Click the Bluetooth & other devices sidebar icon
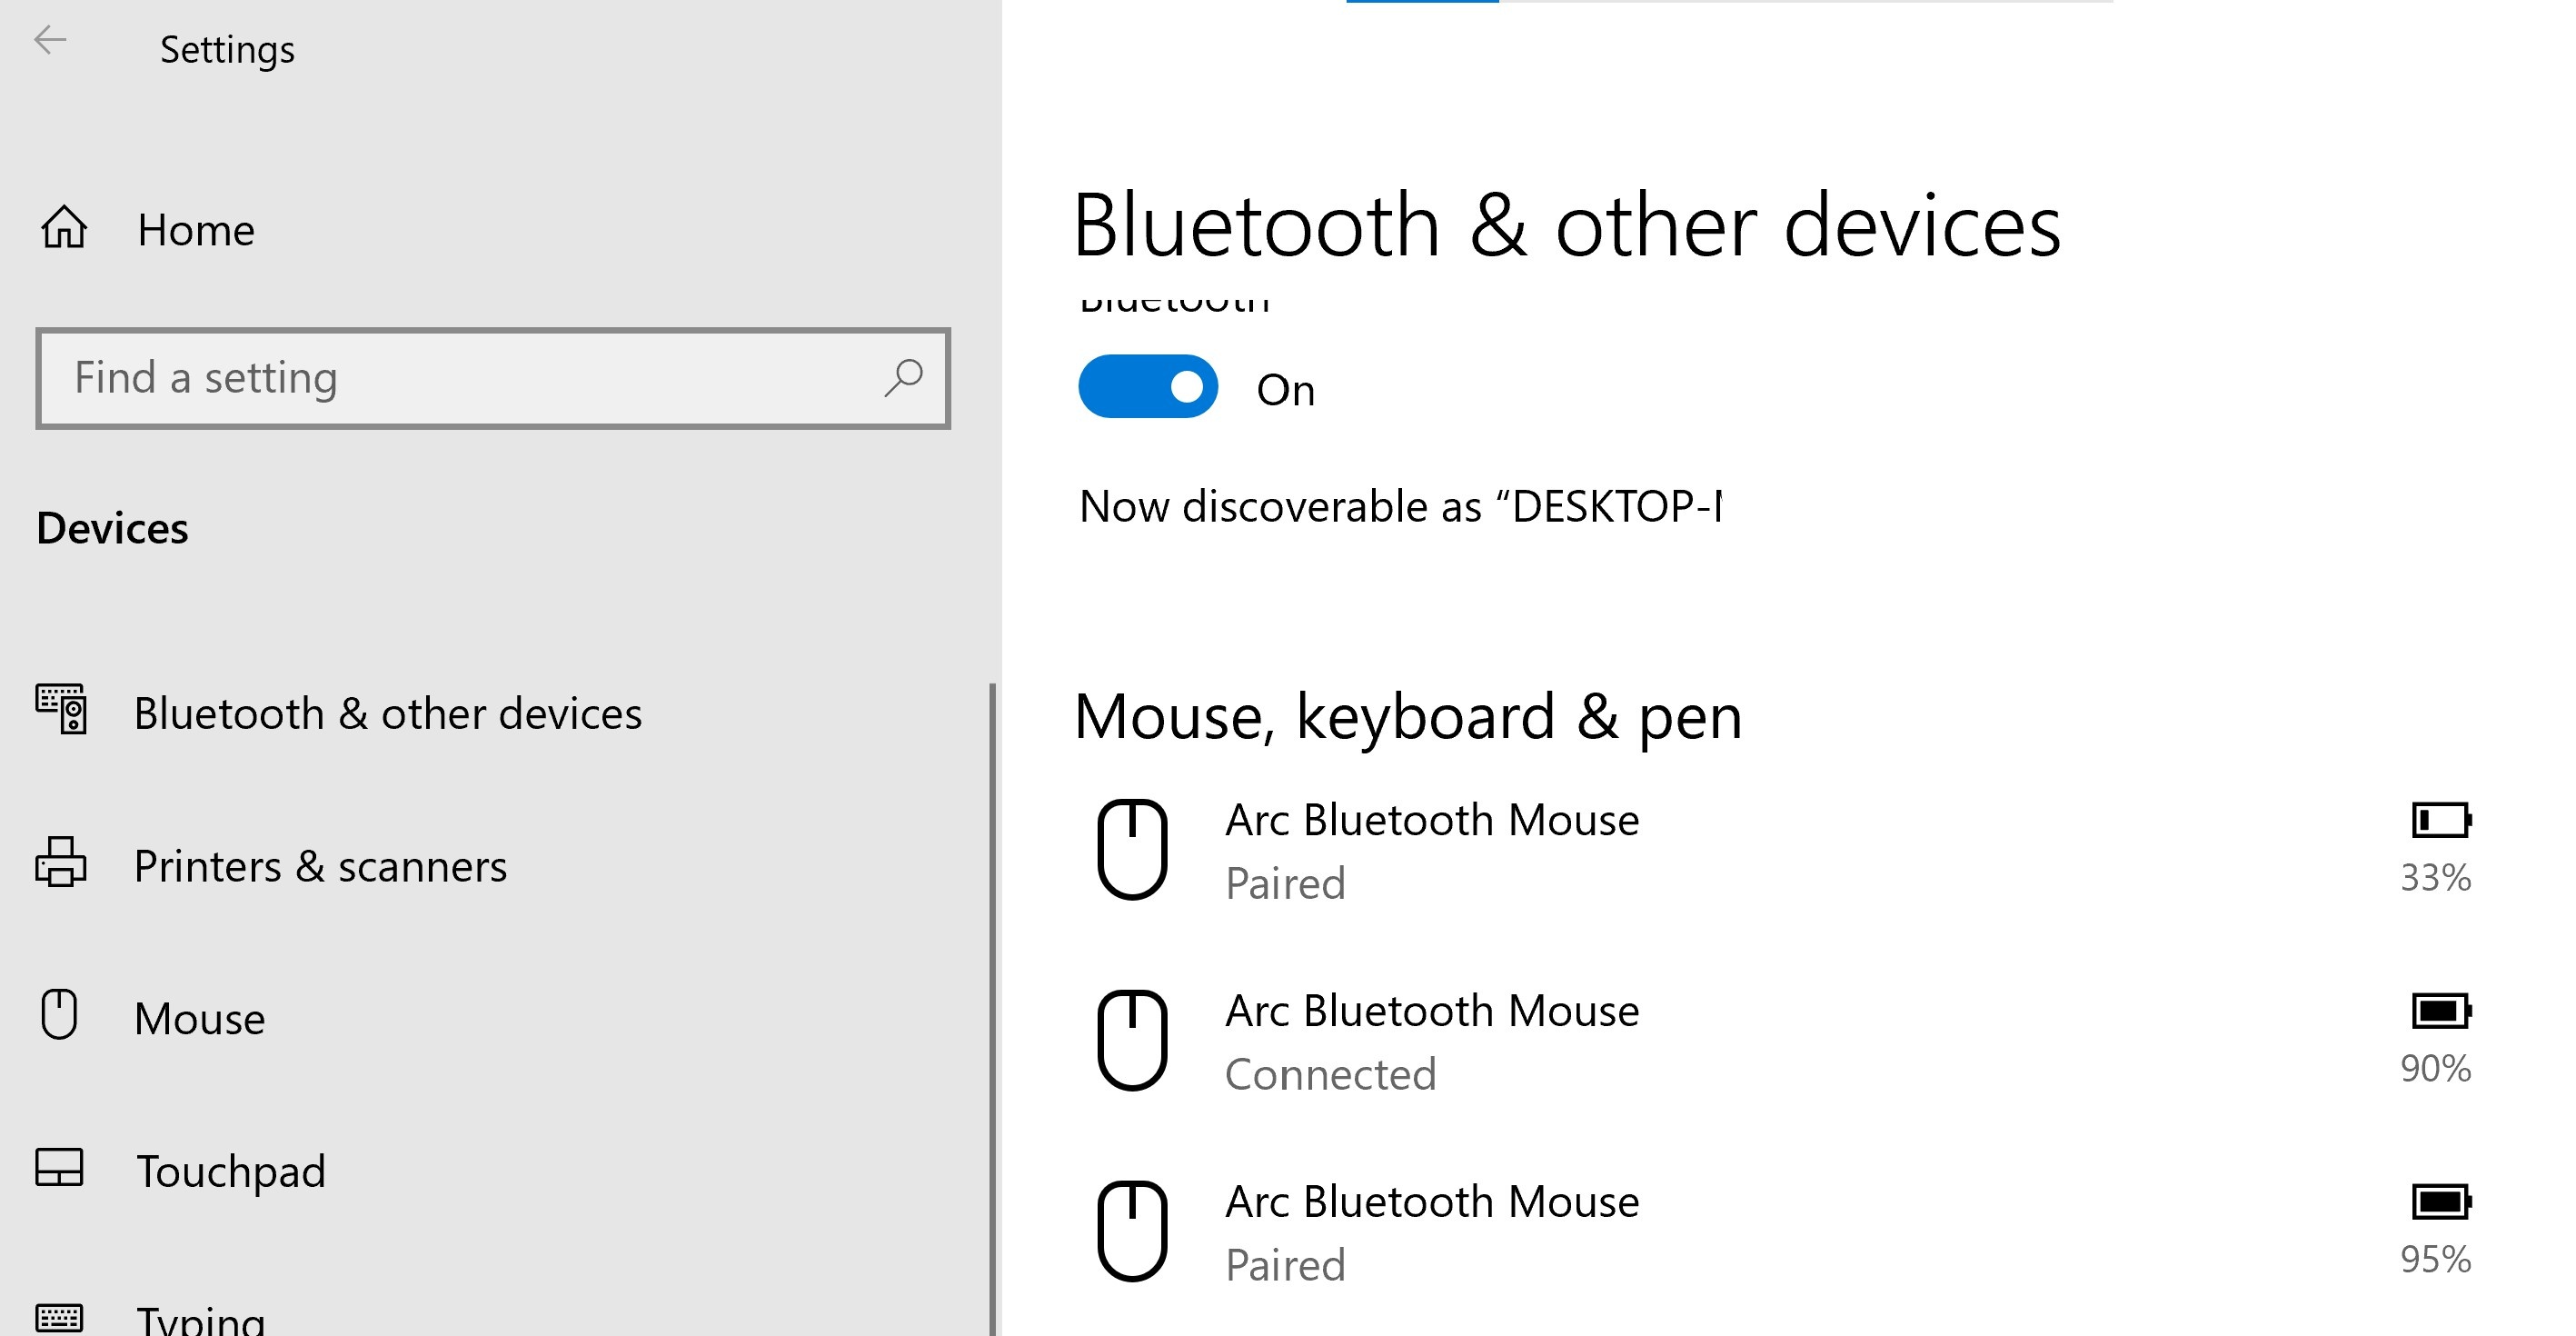Image resolution: width=2576 pixels, height=1336 pixels. pos(62,710)
